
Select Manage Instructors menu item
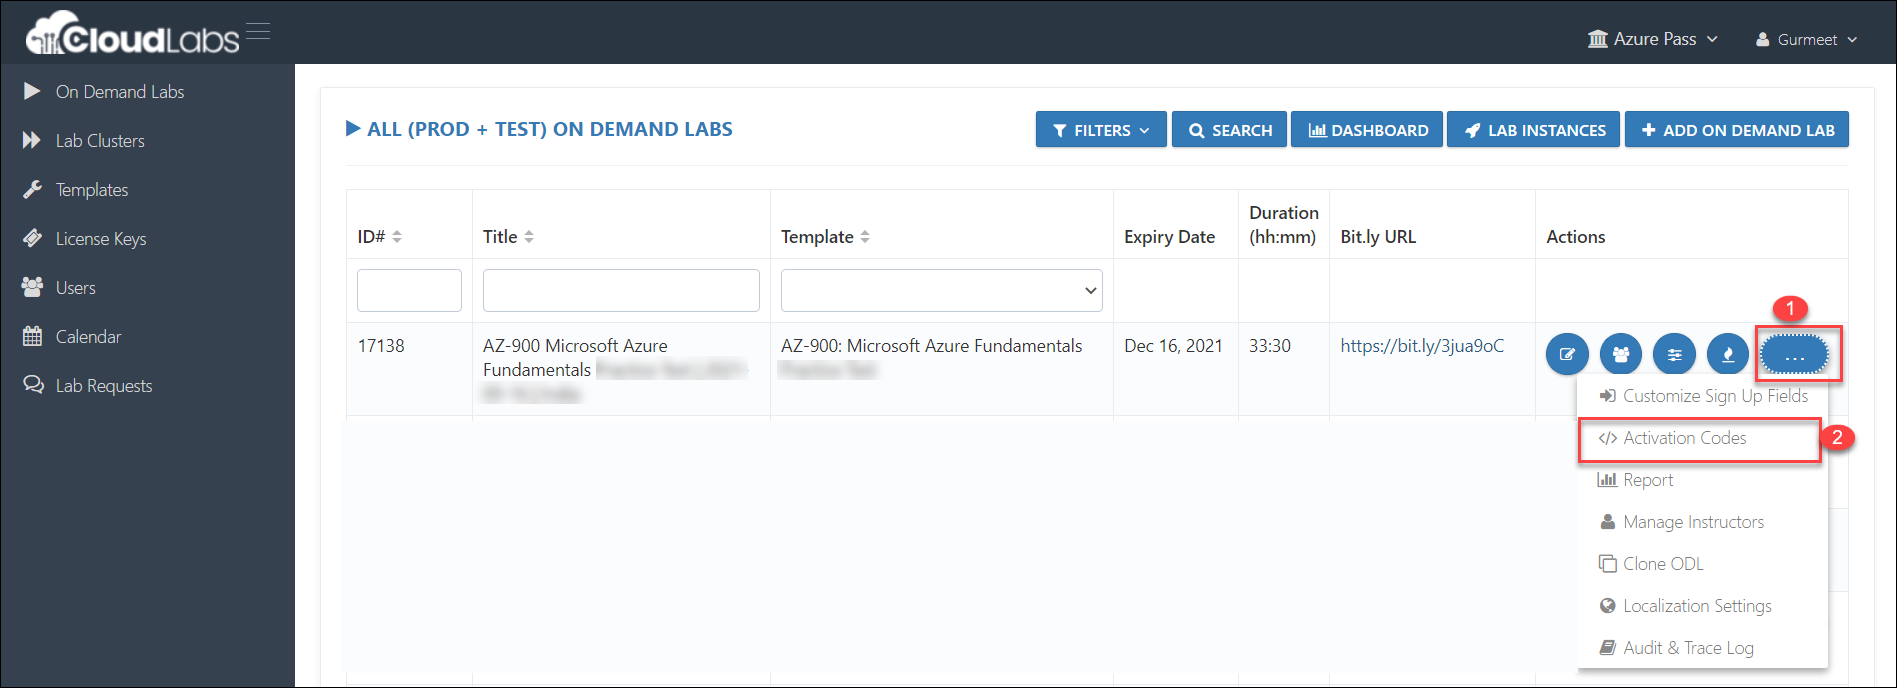coord(1703,522)
